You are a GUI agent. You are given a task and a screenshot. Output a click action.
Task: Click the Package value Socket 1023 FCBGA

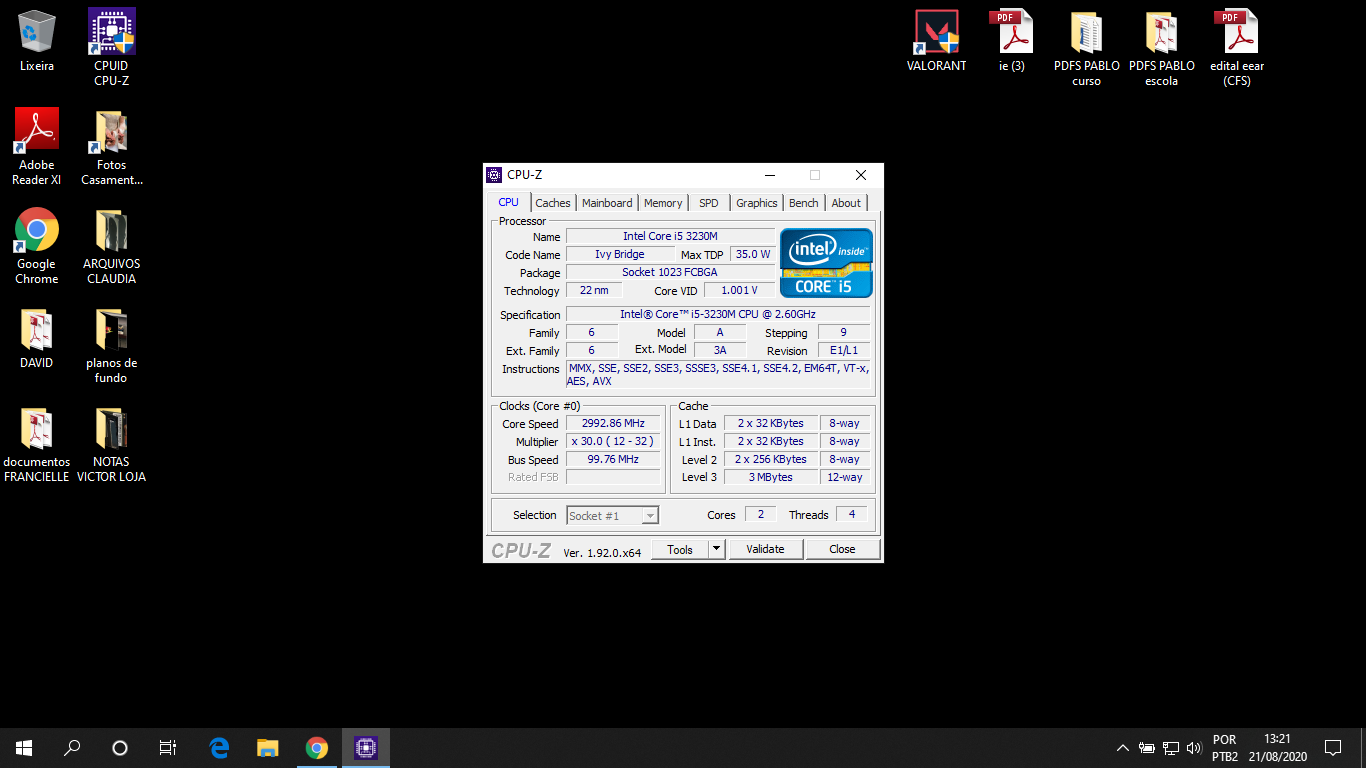(x=670, y=272)
